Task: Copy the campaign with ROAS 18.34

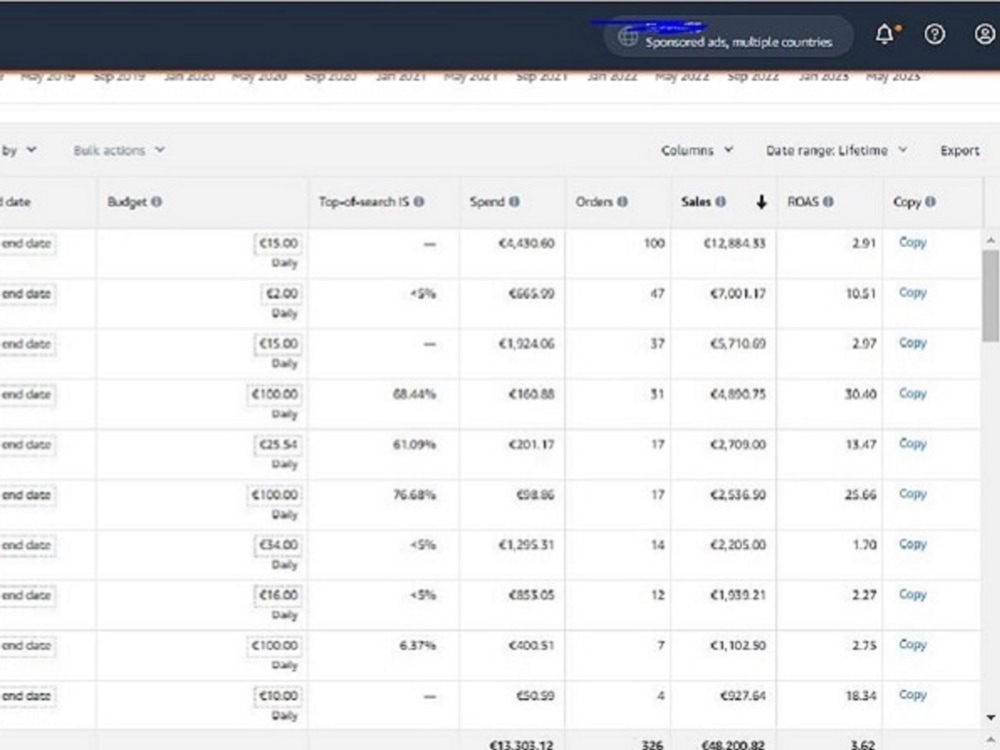Action: coord(913,695)
